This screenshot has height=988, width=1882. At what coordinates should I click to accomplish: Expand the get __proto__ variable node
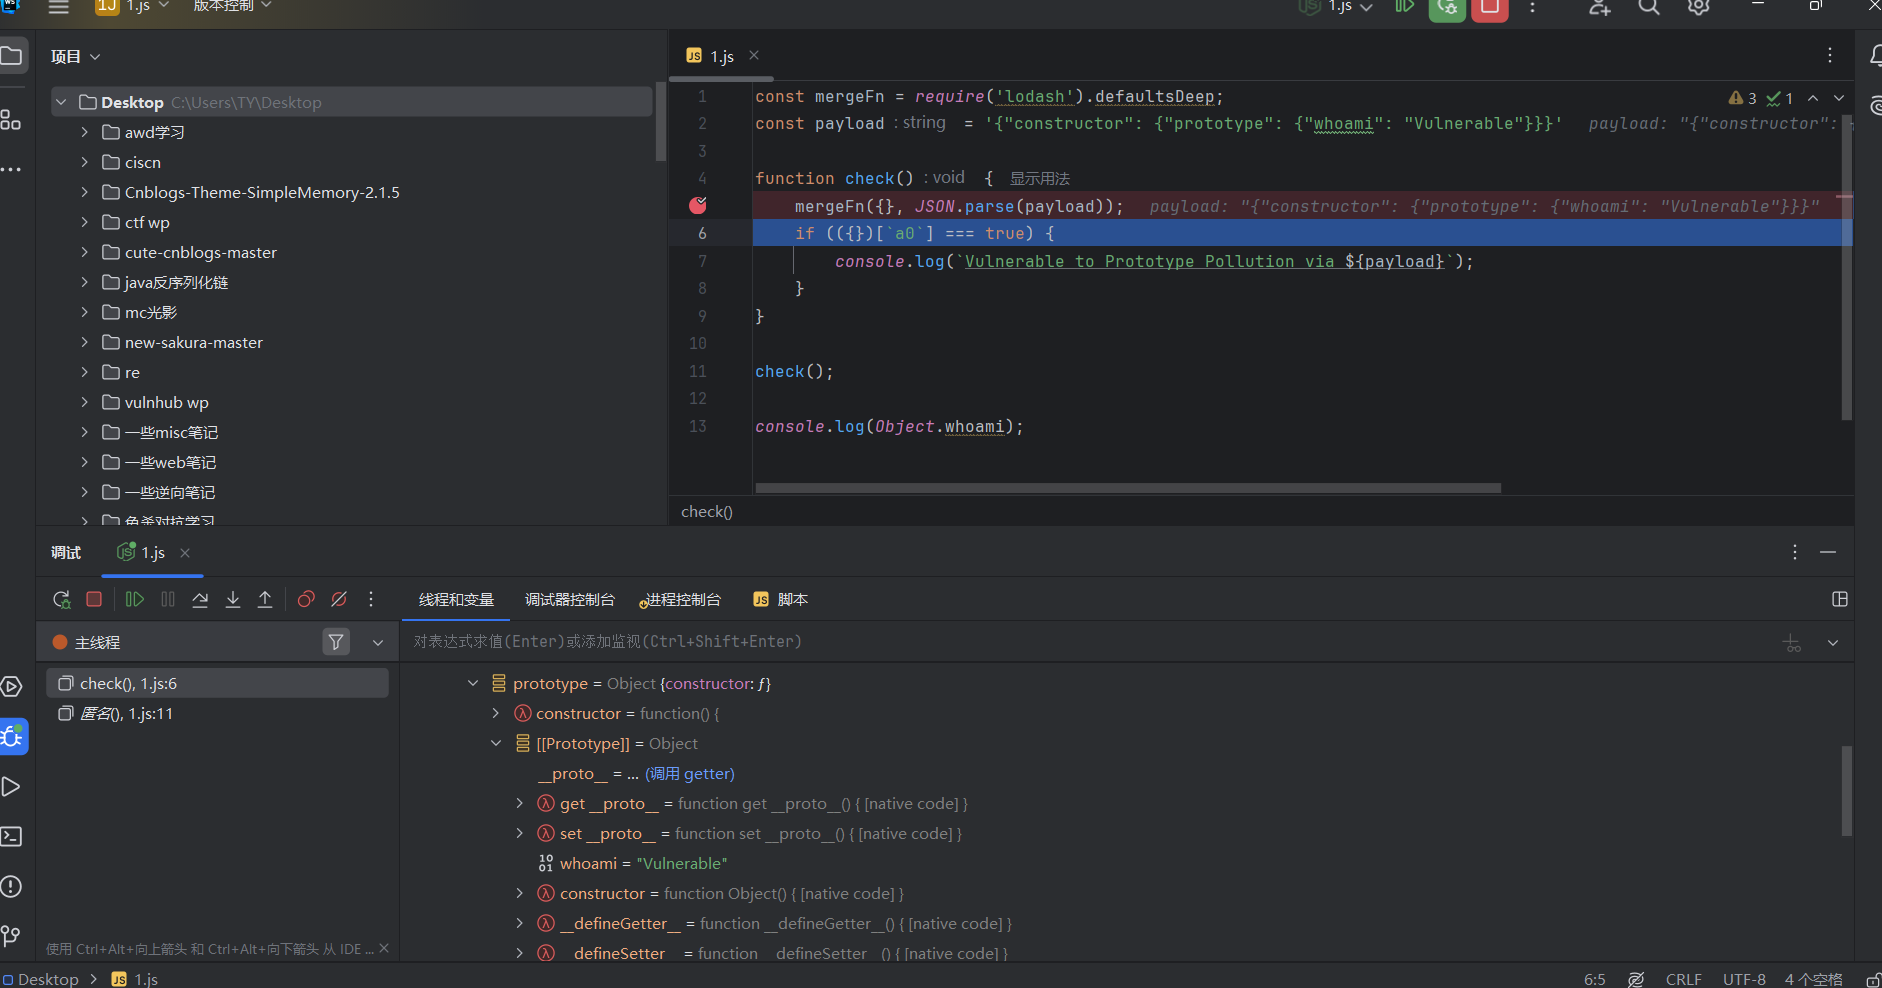pyautogui.click(x=519, y=803)
